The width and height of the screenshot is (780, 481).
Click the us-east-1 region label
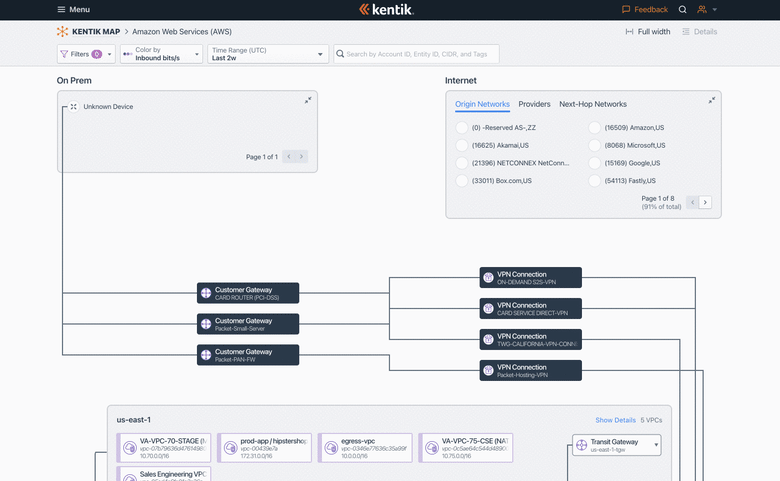(133, 419)
